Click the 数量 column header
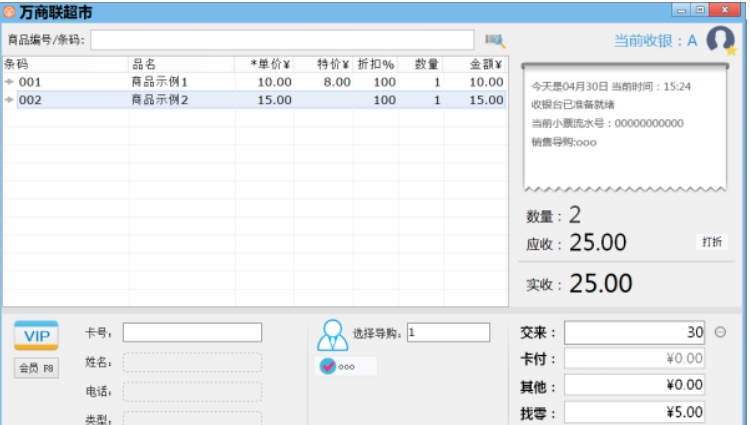750x425 pixels. [421, 64]
